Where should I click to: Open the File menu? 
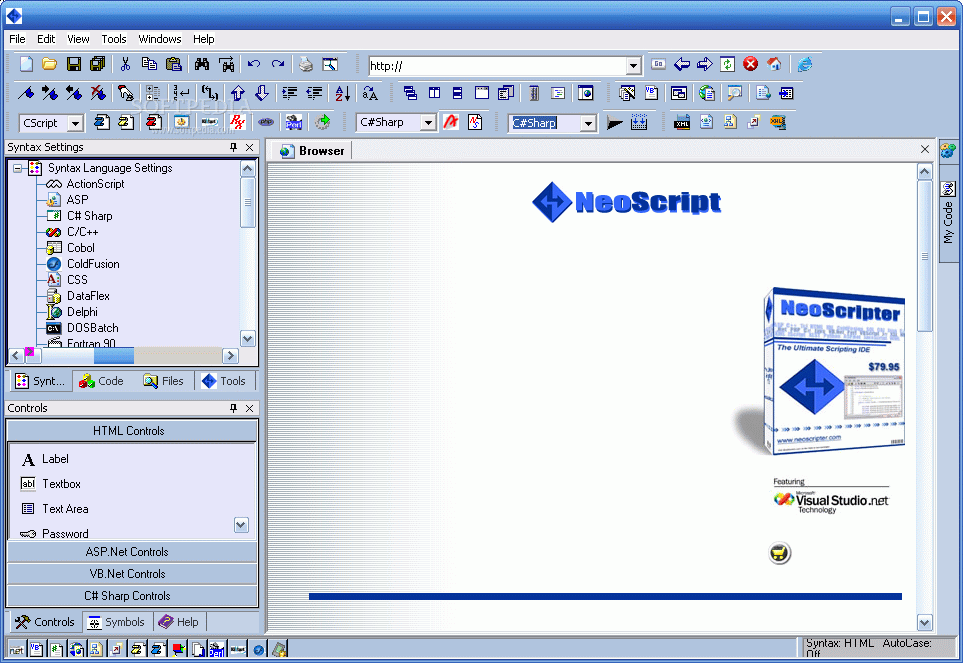[17, 39]
